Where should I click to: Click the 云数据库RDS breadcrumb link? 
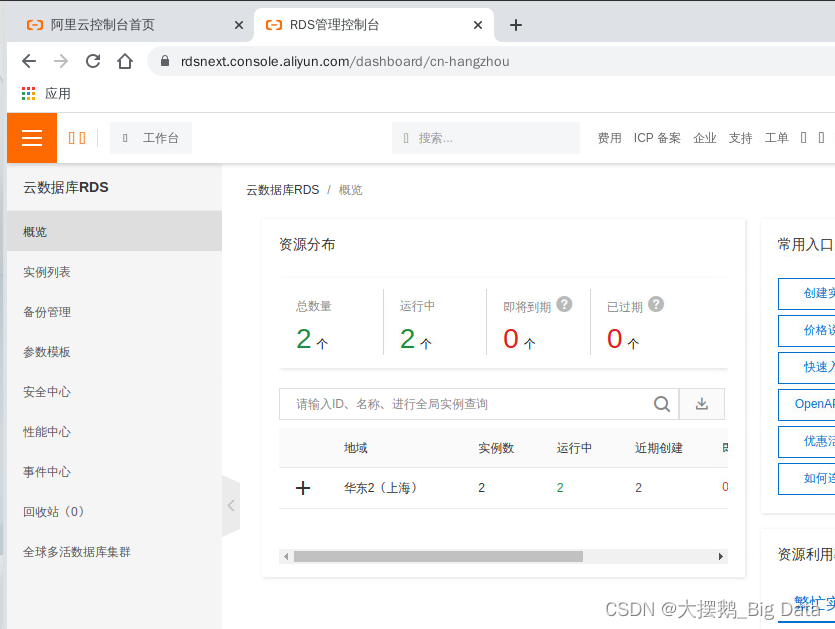283,190
